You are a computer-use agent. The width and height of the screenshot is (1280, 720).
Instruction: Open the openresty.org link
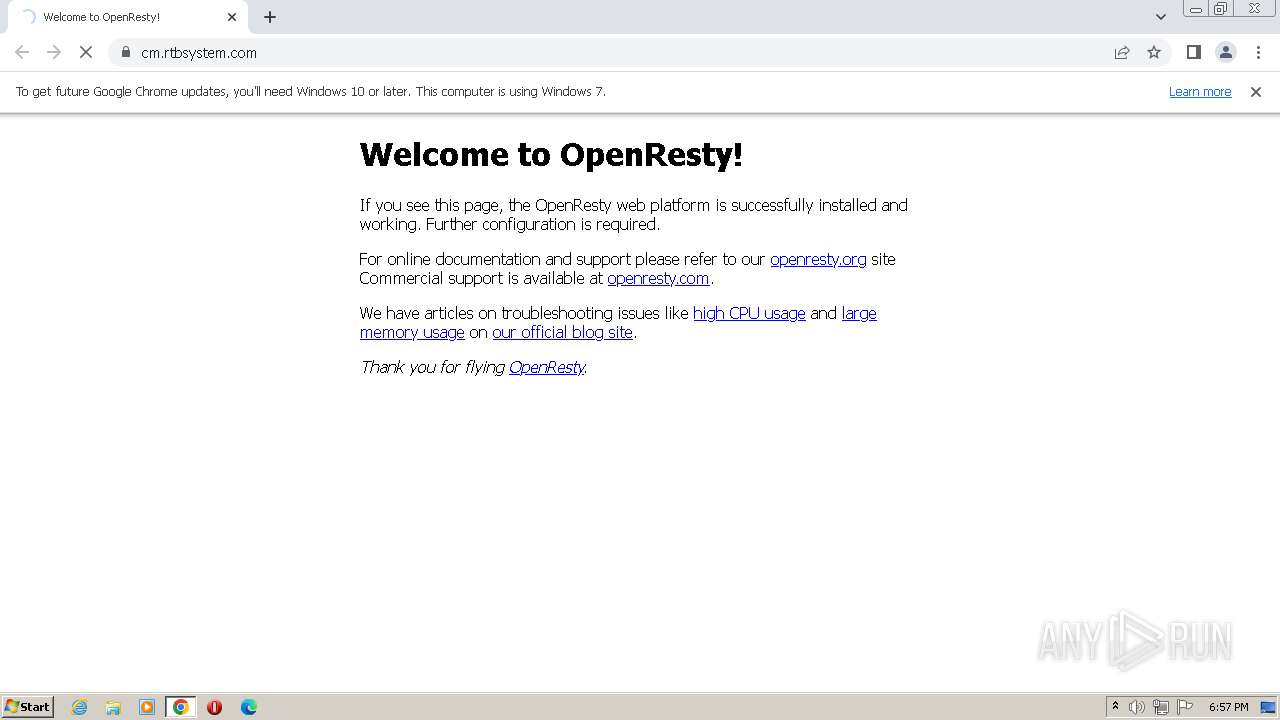pos(818,259)
